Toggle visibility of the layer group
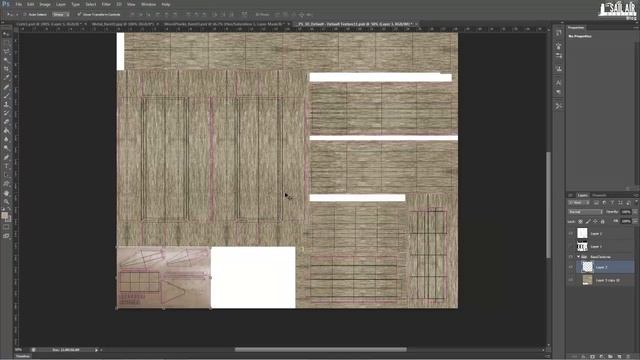The width and height of the screenshot is (640, 360). (571, 257)
